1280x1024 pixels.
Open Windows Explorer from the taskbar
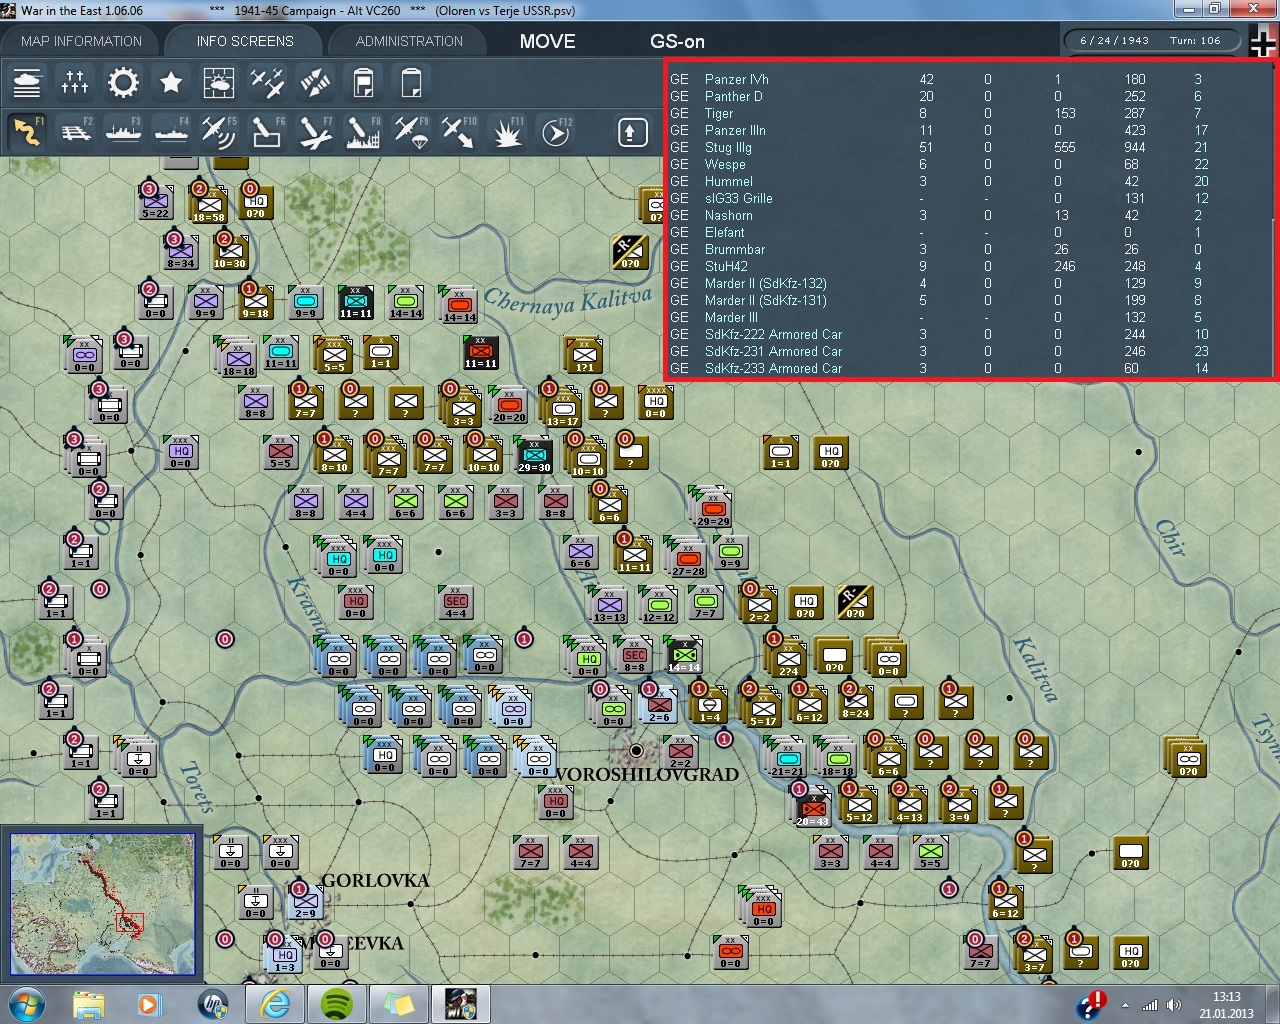[88, 1004]
